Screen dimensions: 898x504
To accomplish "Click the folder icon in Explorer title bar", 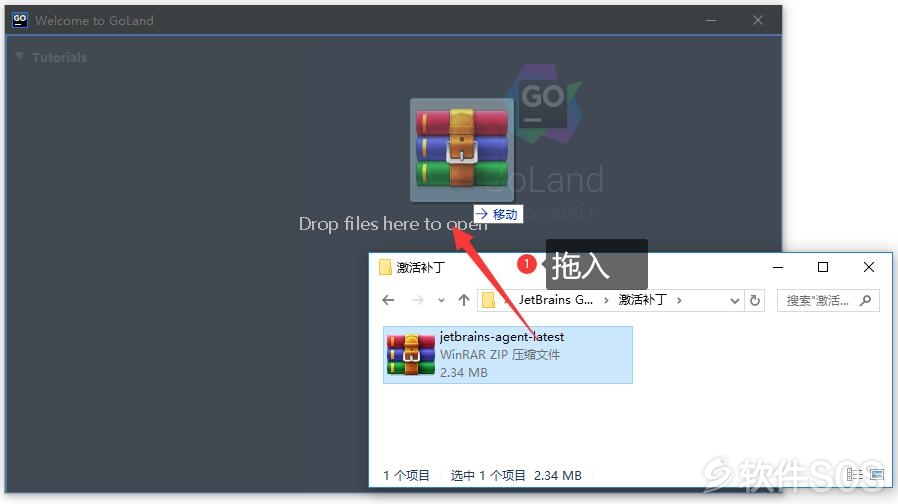I will point(385,267).
